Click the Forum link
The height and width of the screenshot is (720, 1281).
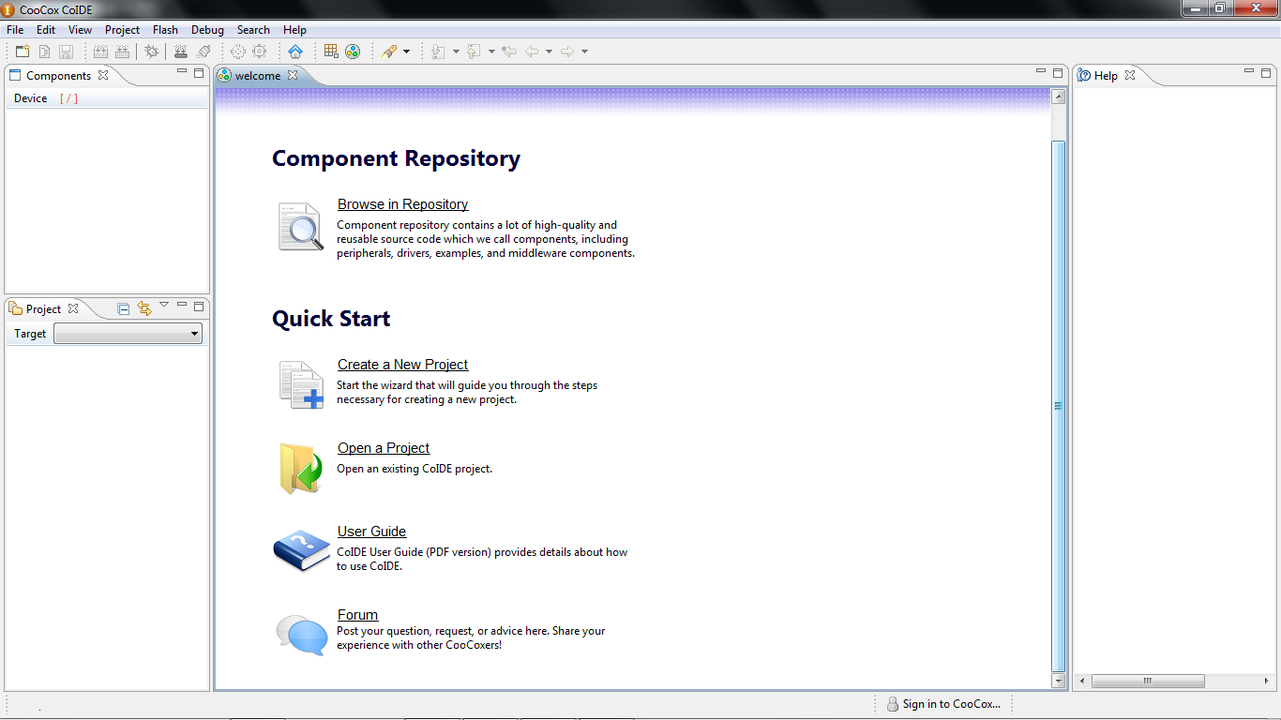[358, 615]
